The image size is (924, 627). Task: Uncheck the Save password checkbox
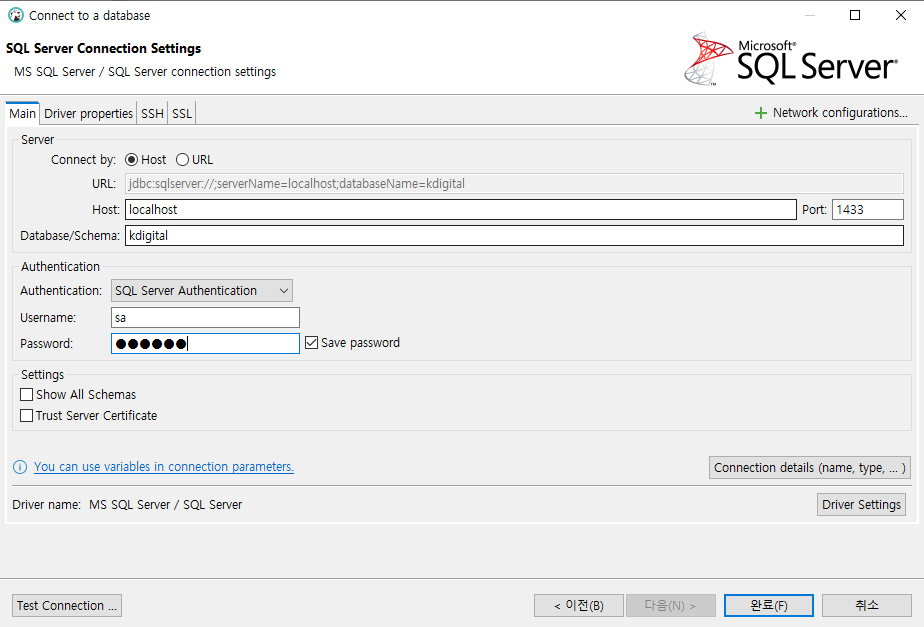click(311, 342)
